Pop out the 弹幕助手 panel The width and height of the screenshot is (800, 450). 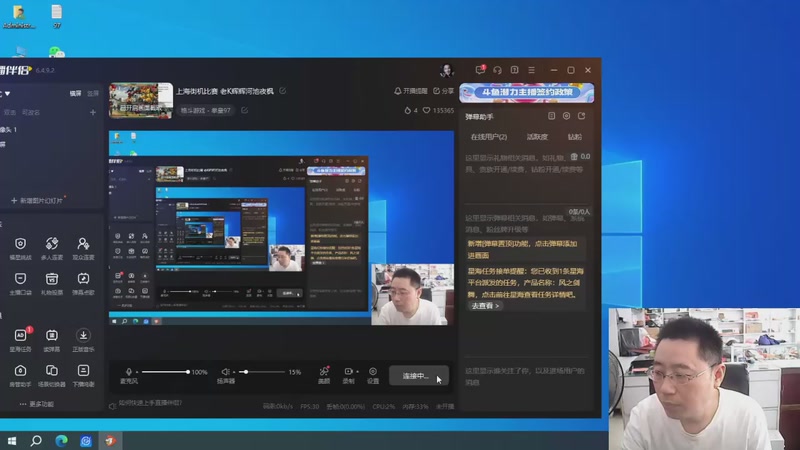(582, 116)
